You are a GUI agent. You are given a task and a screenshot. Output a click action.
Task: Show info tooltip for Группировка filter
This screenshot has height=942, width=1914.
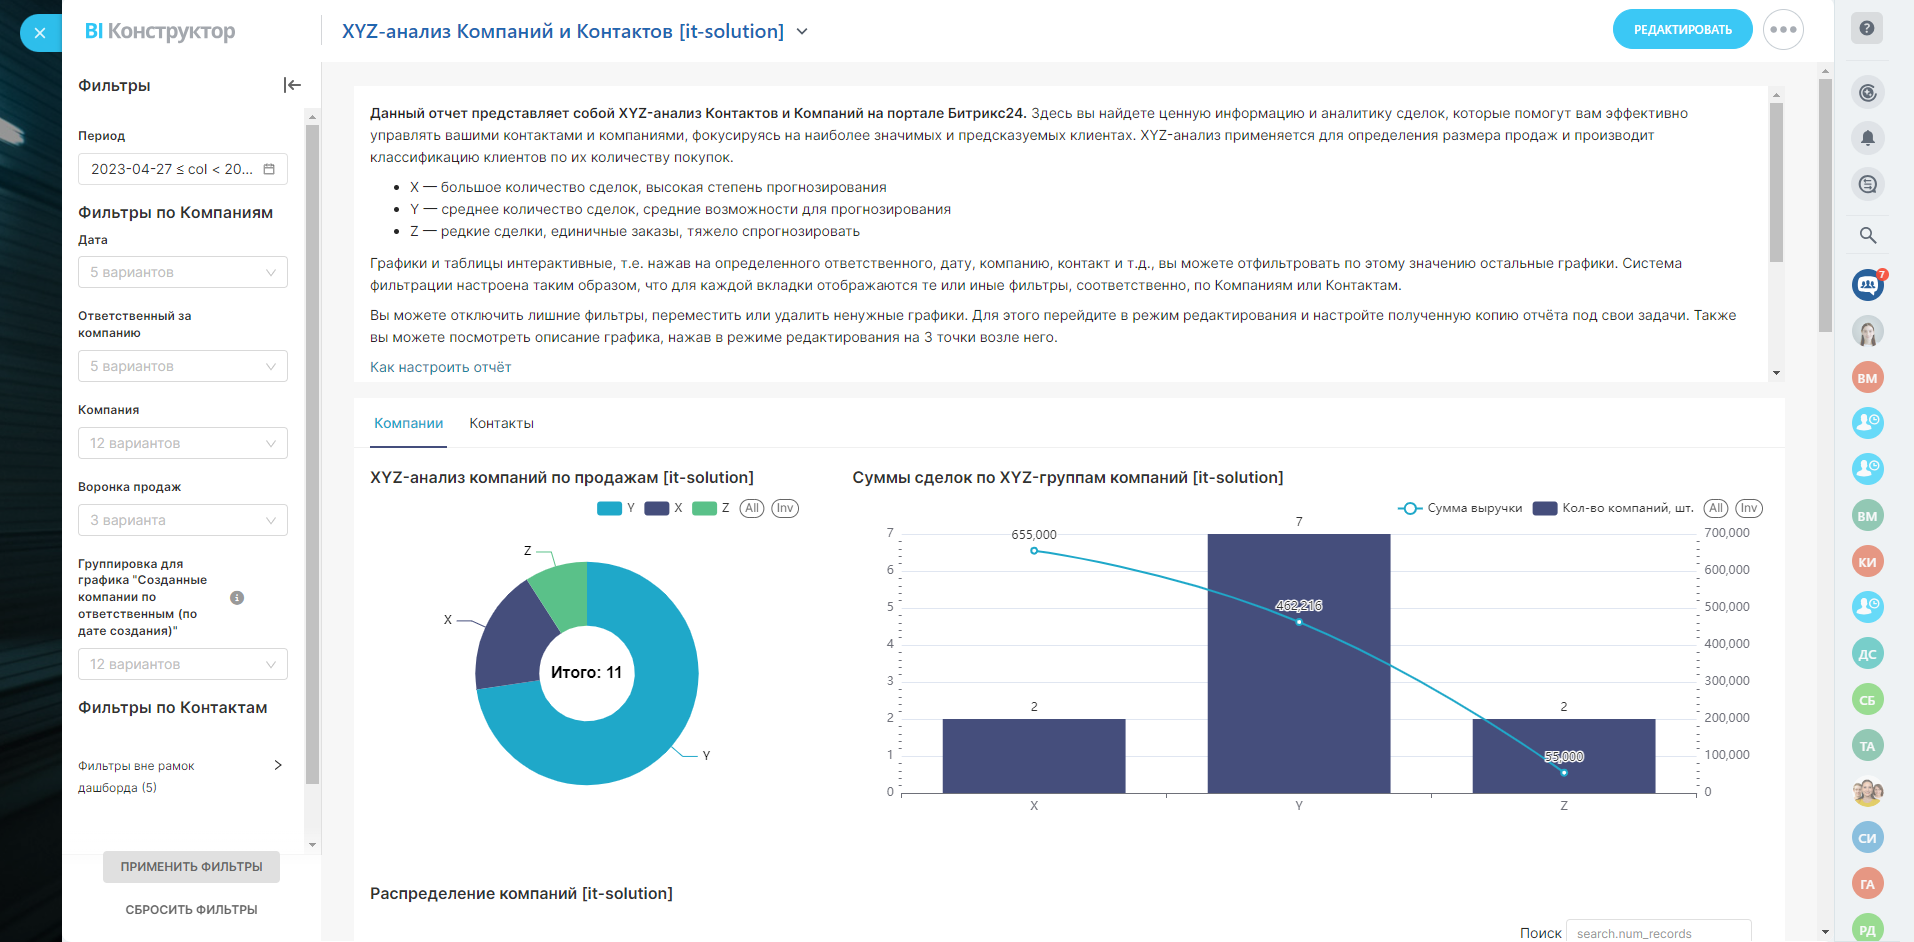click(237, 598)
